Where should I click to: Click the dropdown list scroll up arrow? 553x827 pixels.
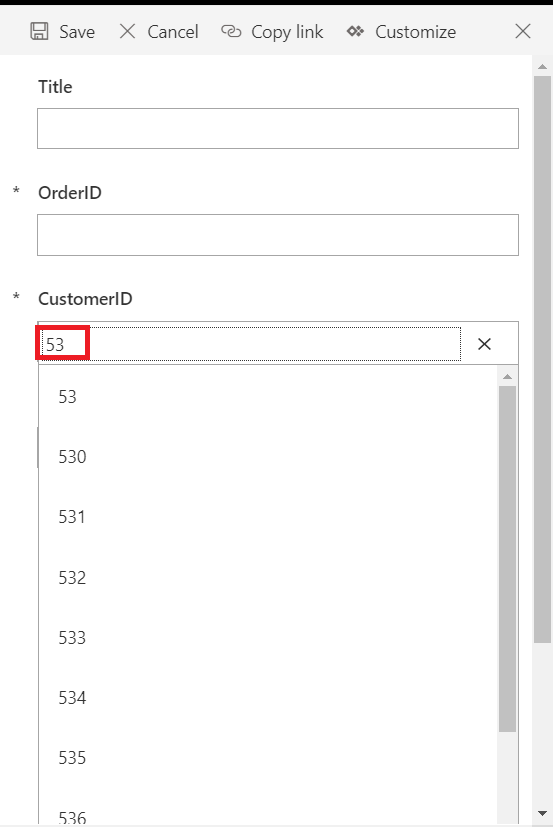[x=508, y=377]
